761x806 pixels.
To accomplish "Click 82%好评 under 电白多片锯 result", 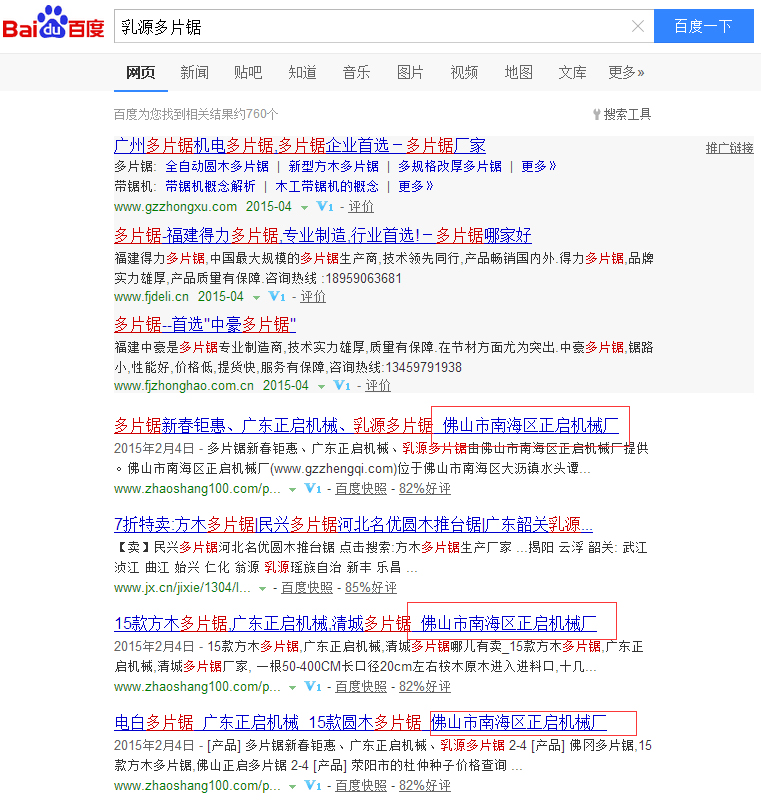I will point(425,786).
